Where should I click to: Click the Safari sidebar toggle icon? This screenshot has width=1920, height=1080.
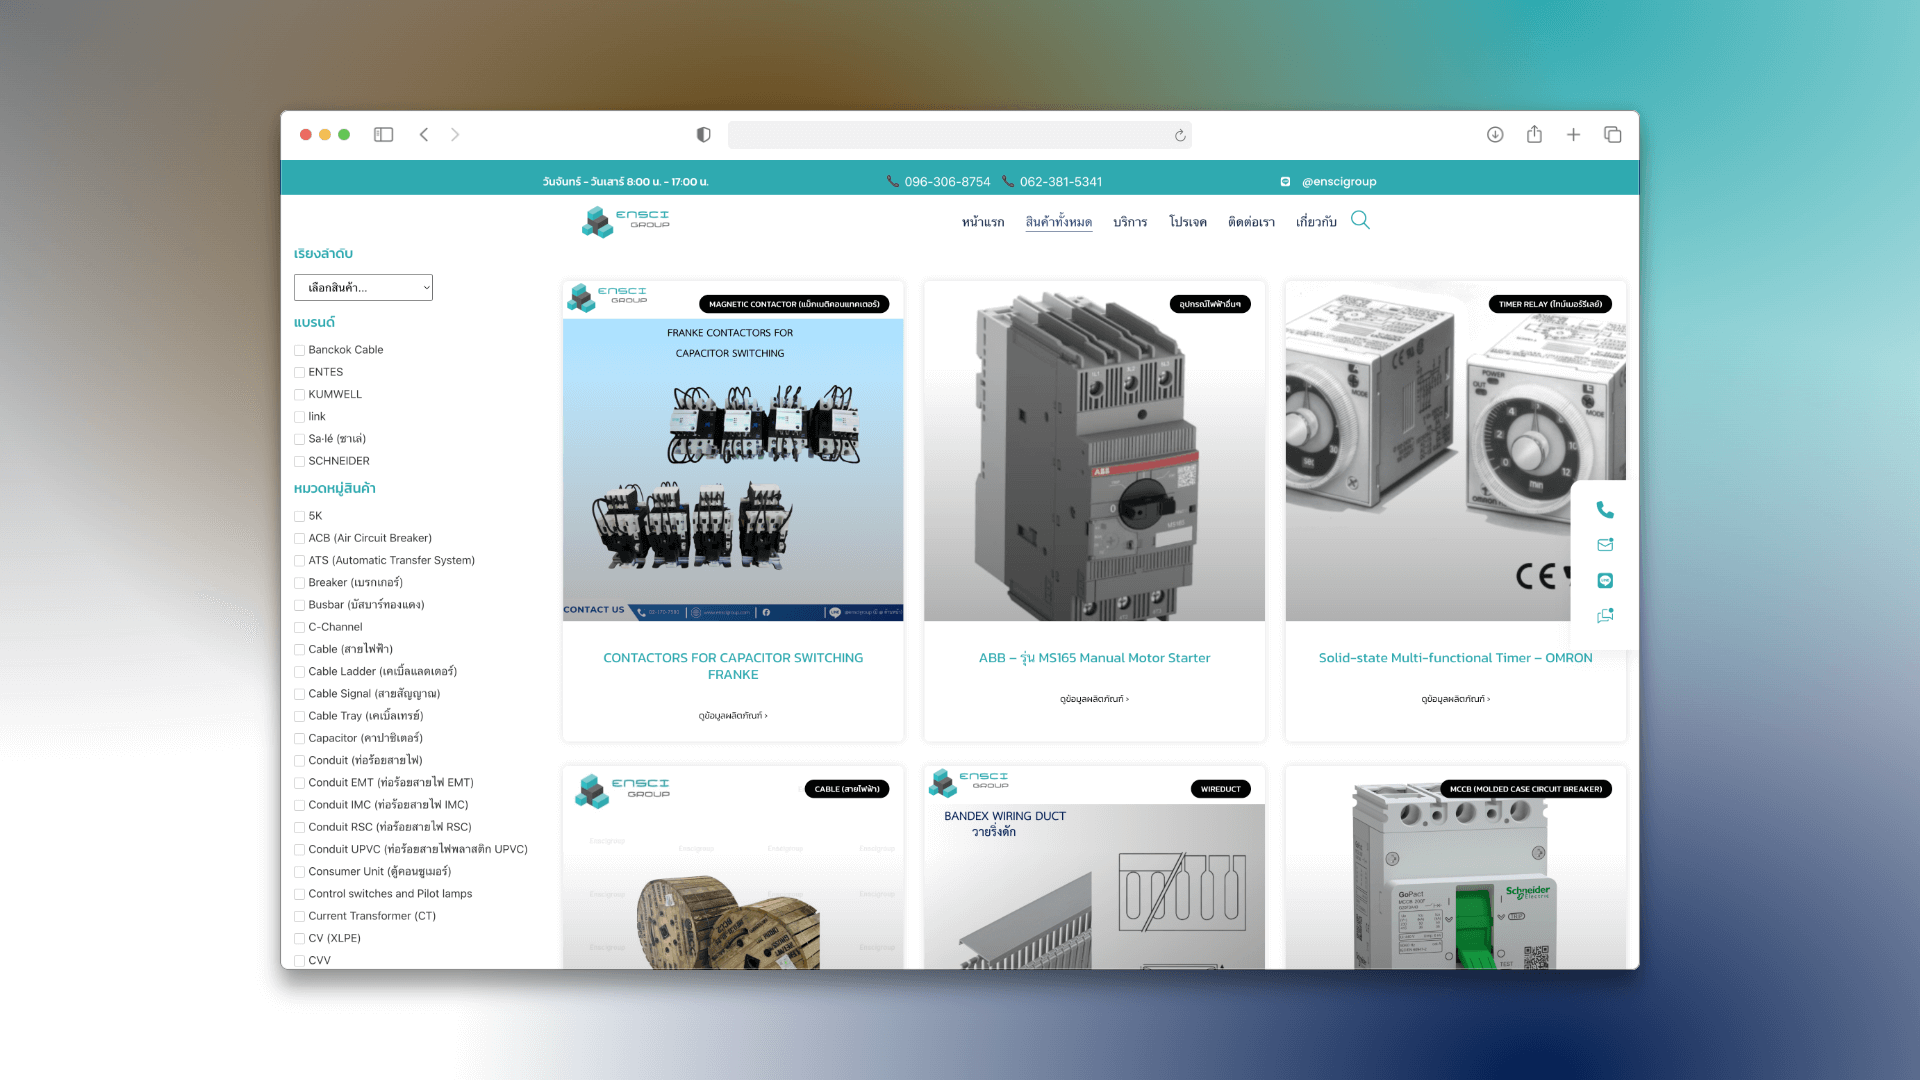tap(383, 135)
